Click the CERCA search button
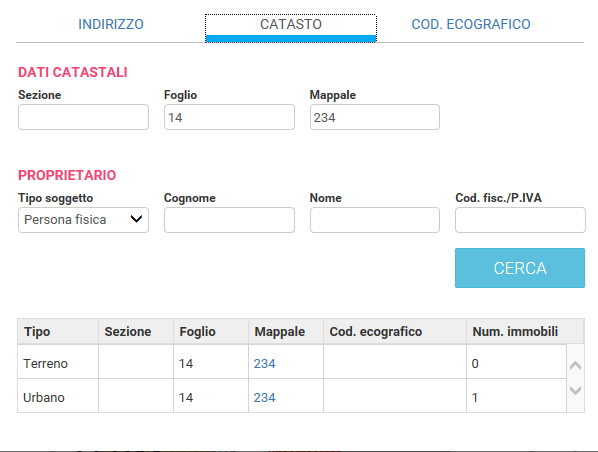Image resolution: width=598 pixels, height=452 pixels. (x=520, y=268)
